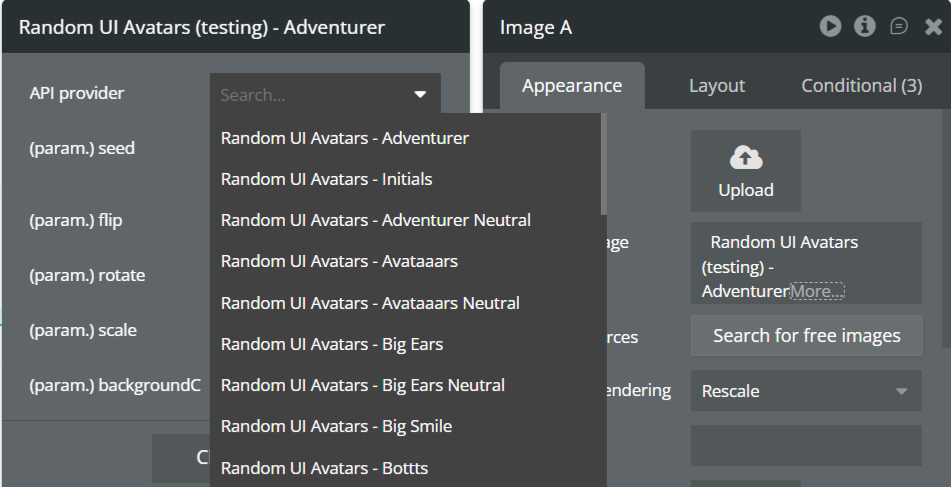Click the Upload cloud icon

tap(745, 158)
